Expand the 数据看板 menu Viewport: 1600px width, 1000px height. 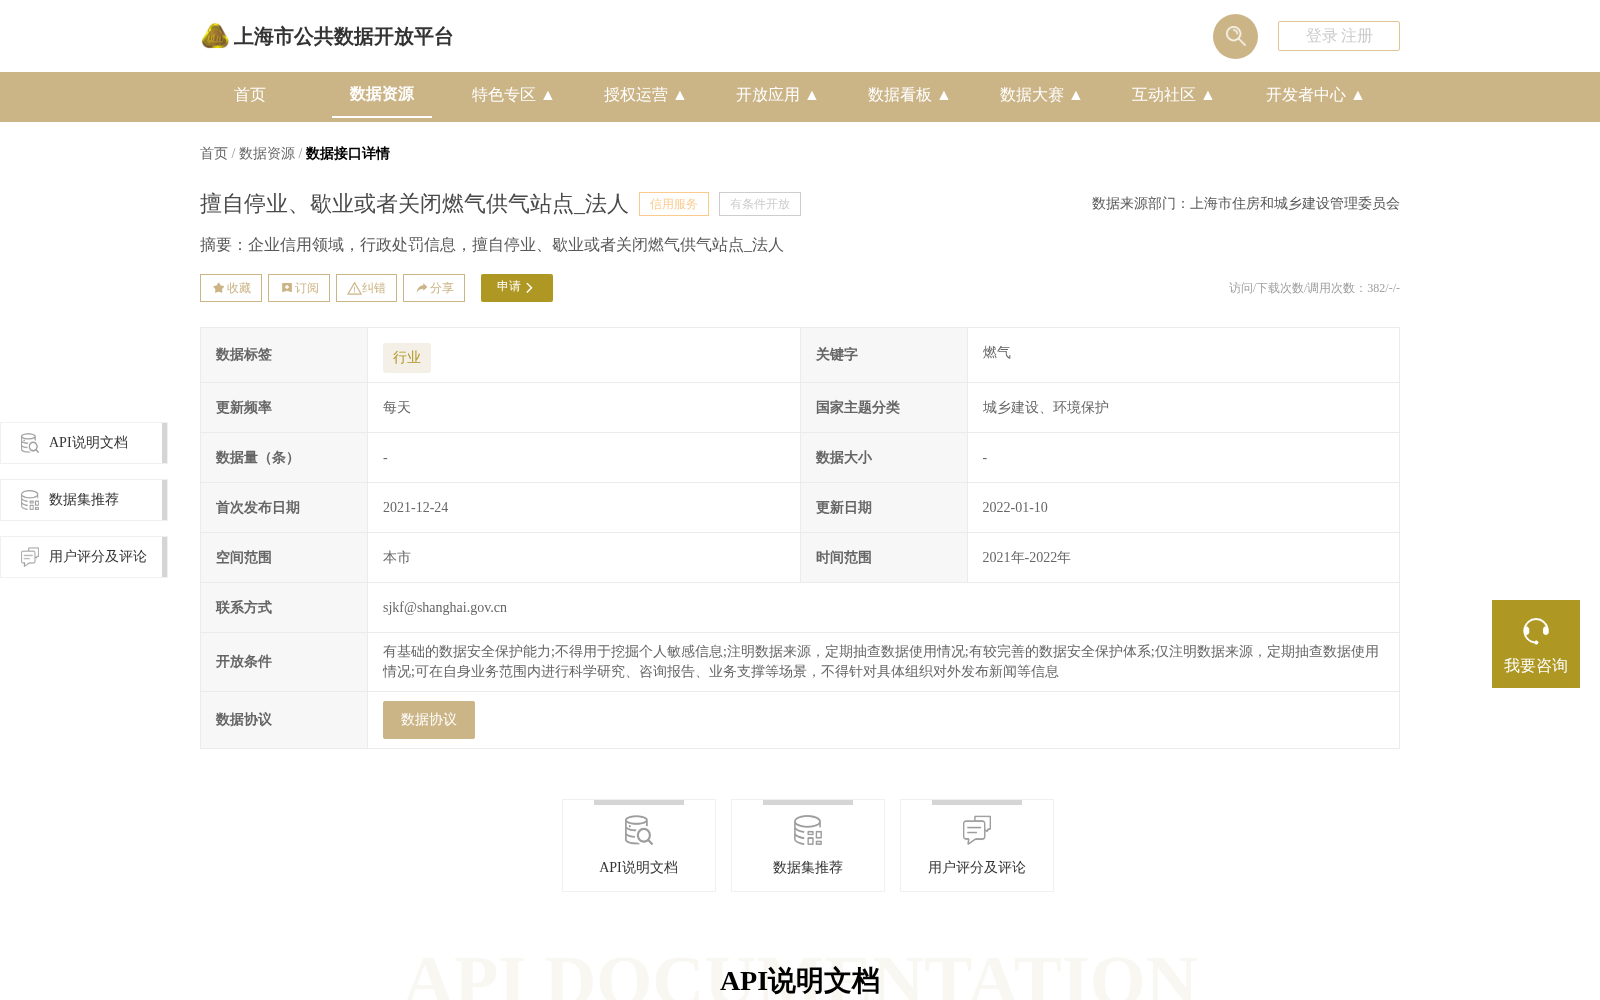click(909, 95)
